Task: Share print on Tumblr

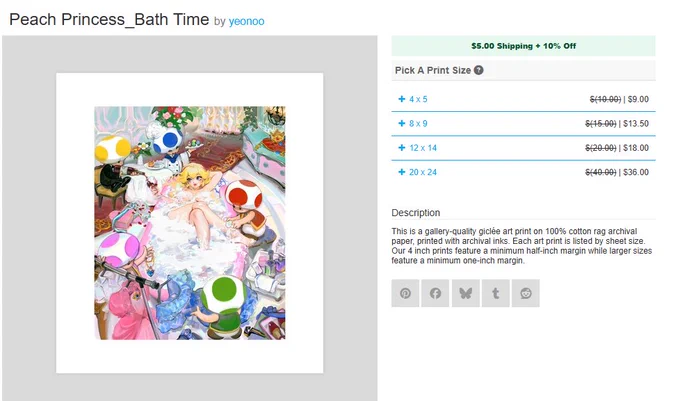Action: tap(495, 293)
